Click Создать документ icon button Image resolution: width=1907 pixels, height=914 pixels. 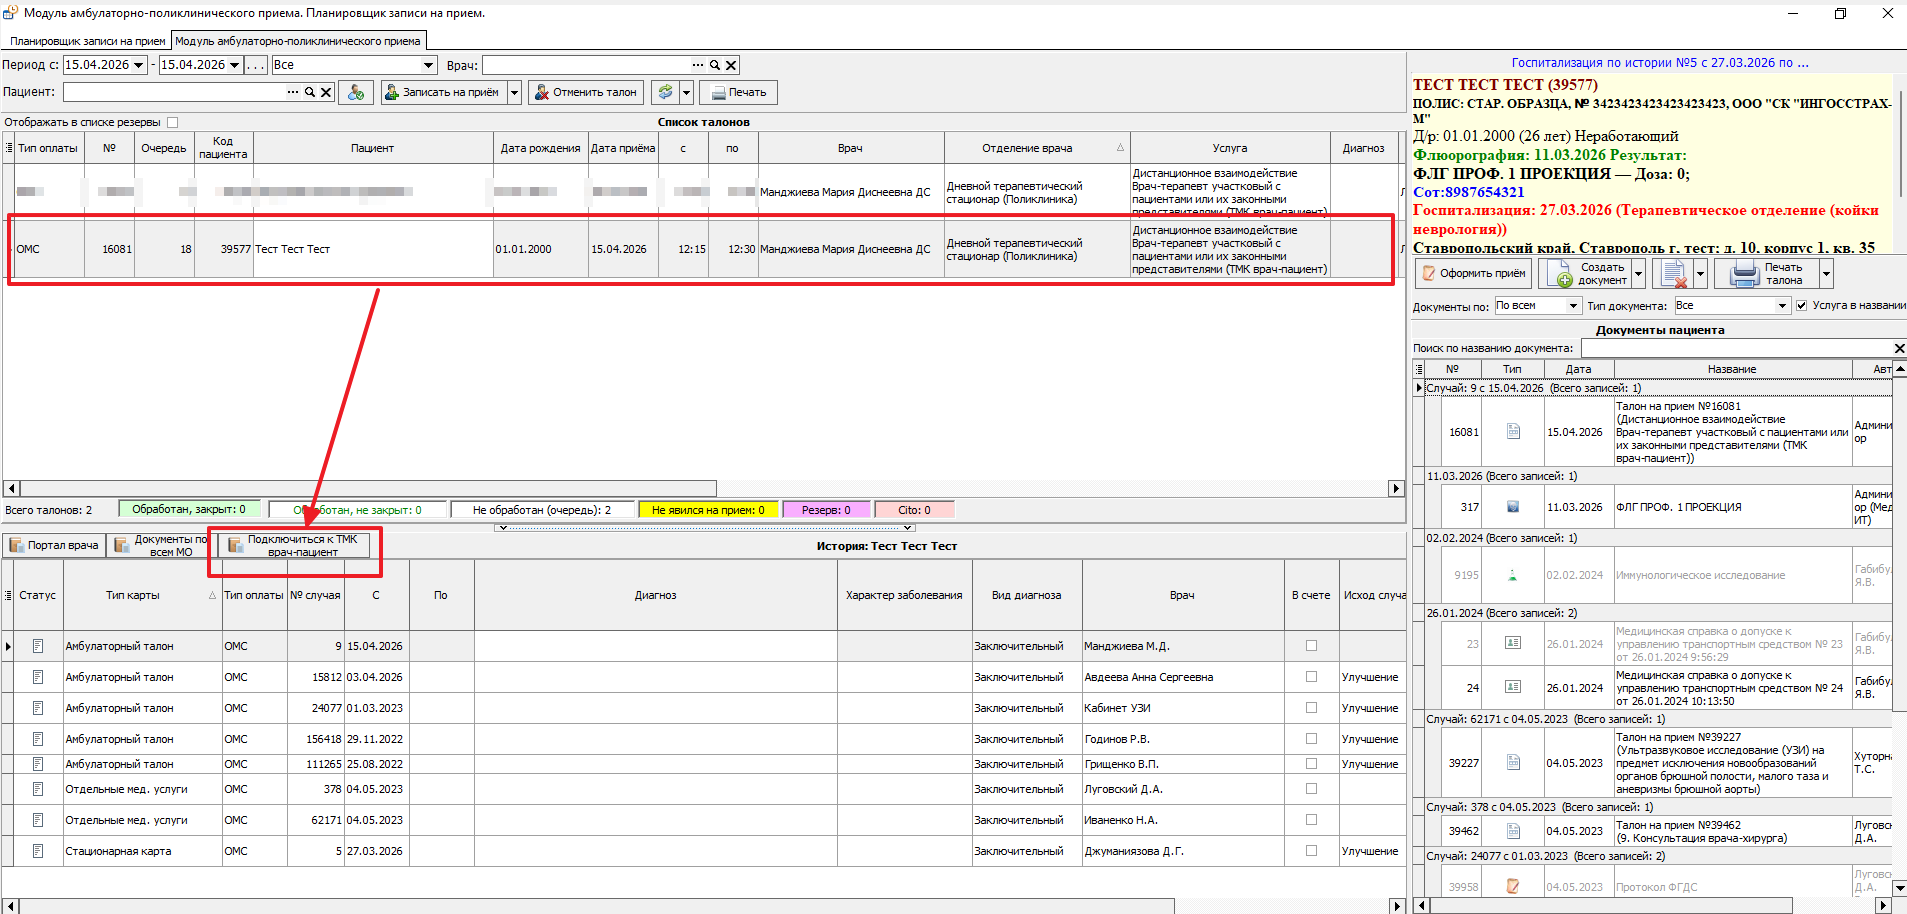1585,273
